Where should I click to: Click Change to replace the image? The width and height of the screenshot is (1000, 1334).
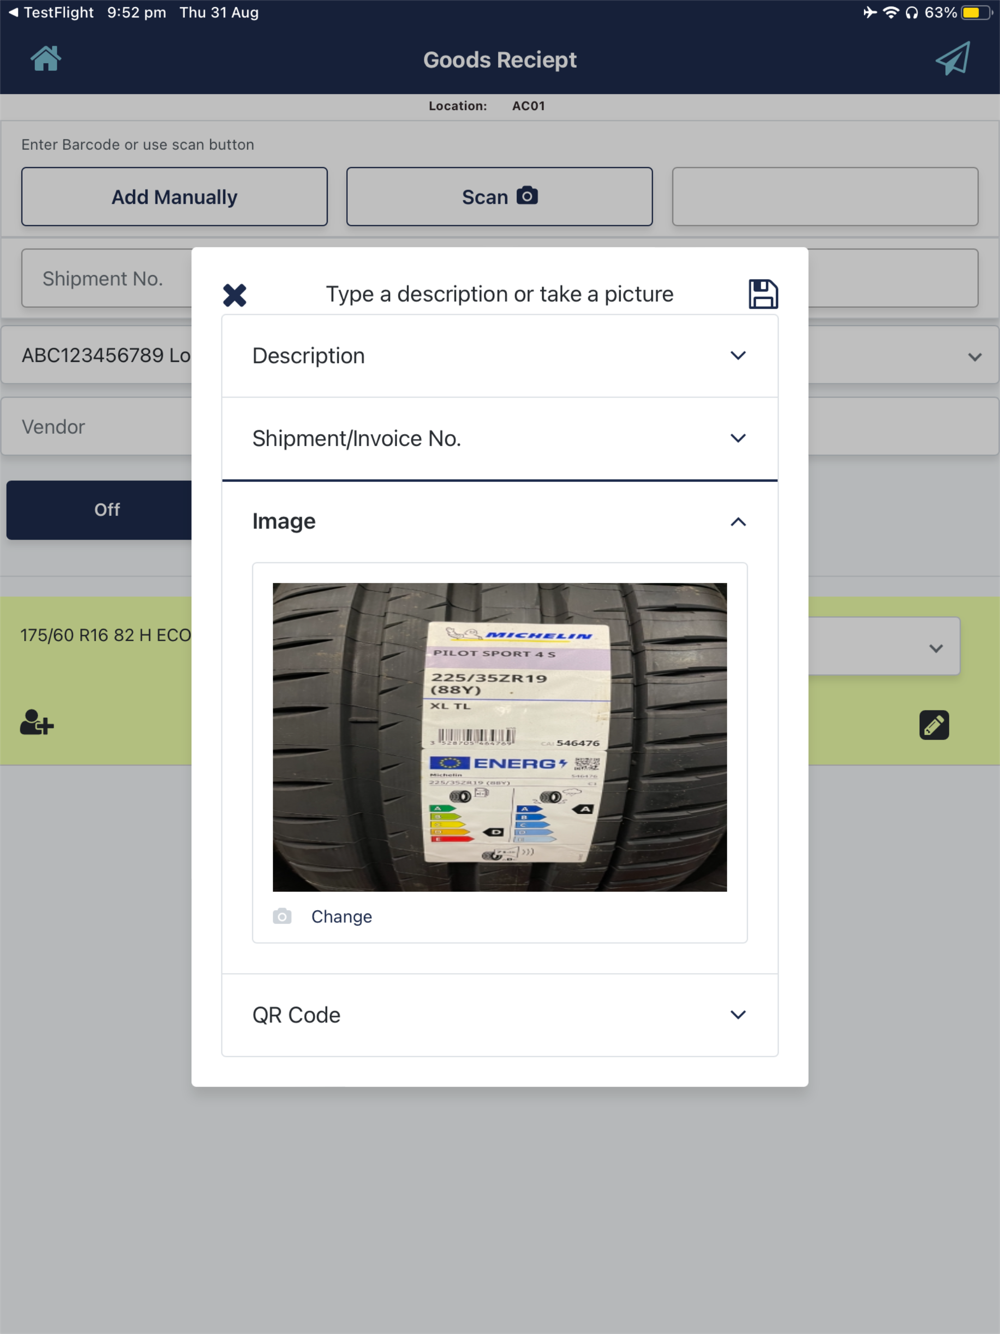tap(341, 916)
